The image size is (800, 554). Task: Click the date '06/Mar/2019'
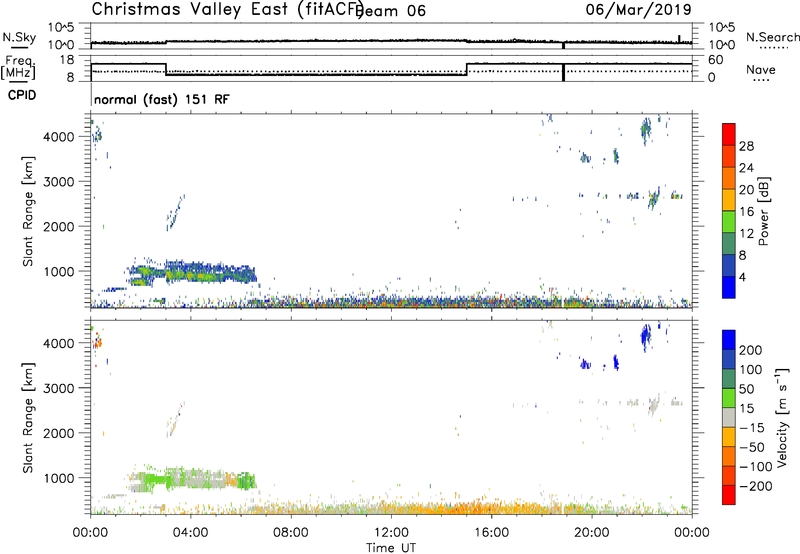click(639, 9)
